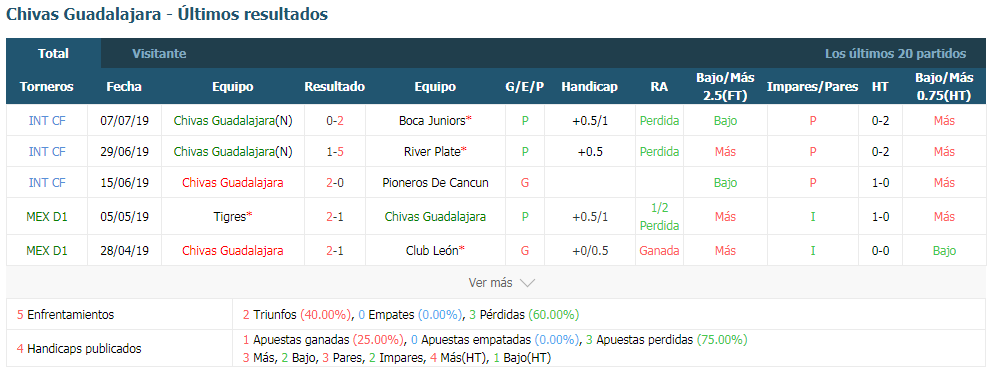Click the G/E/P column header
This screenshot has height=371, width=991.
(525, 87)
